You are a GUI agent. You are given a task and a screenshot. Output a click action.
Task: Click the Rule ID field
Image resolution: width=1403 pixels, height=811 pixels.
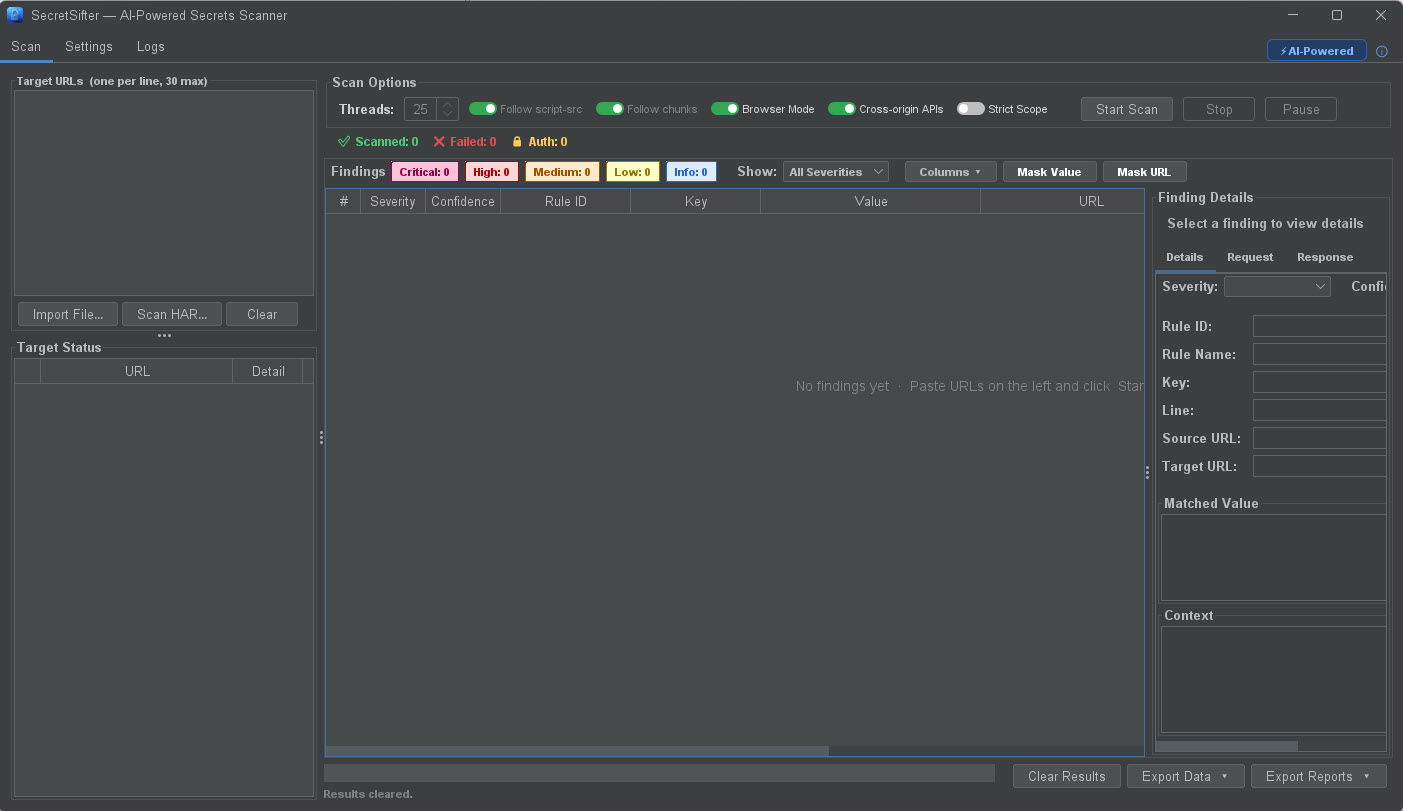1320,326
